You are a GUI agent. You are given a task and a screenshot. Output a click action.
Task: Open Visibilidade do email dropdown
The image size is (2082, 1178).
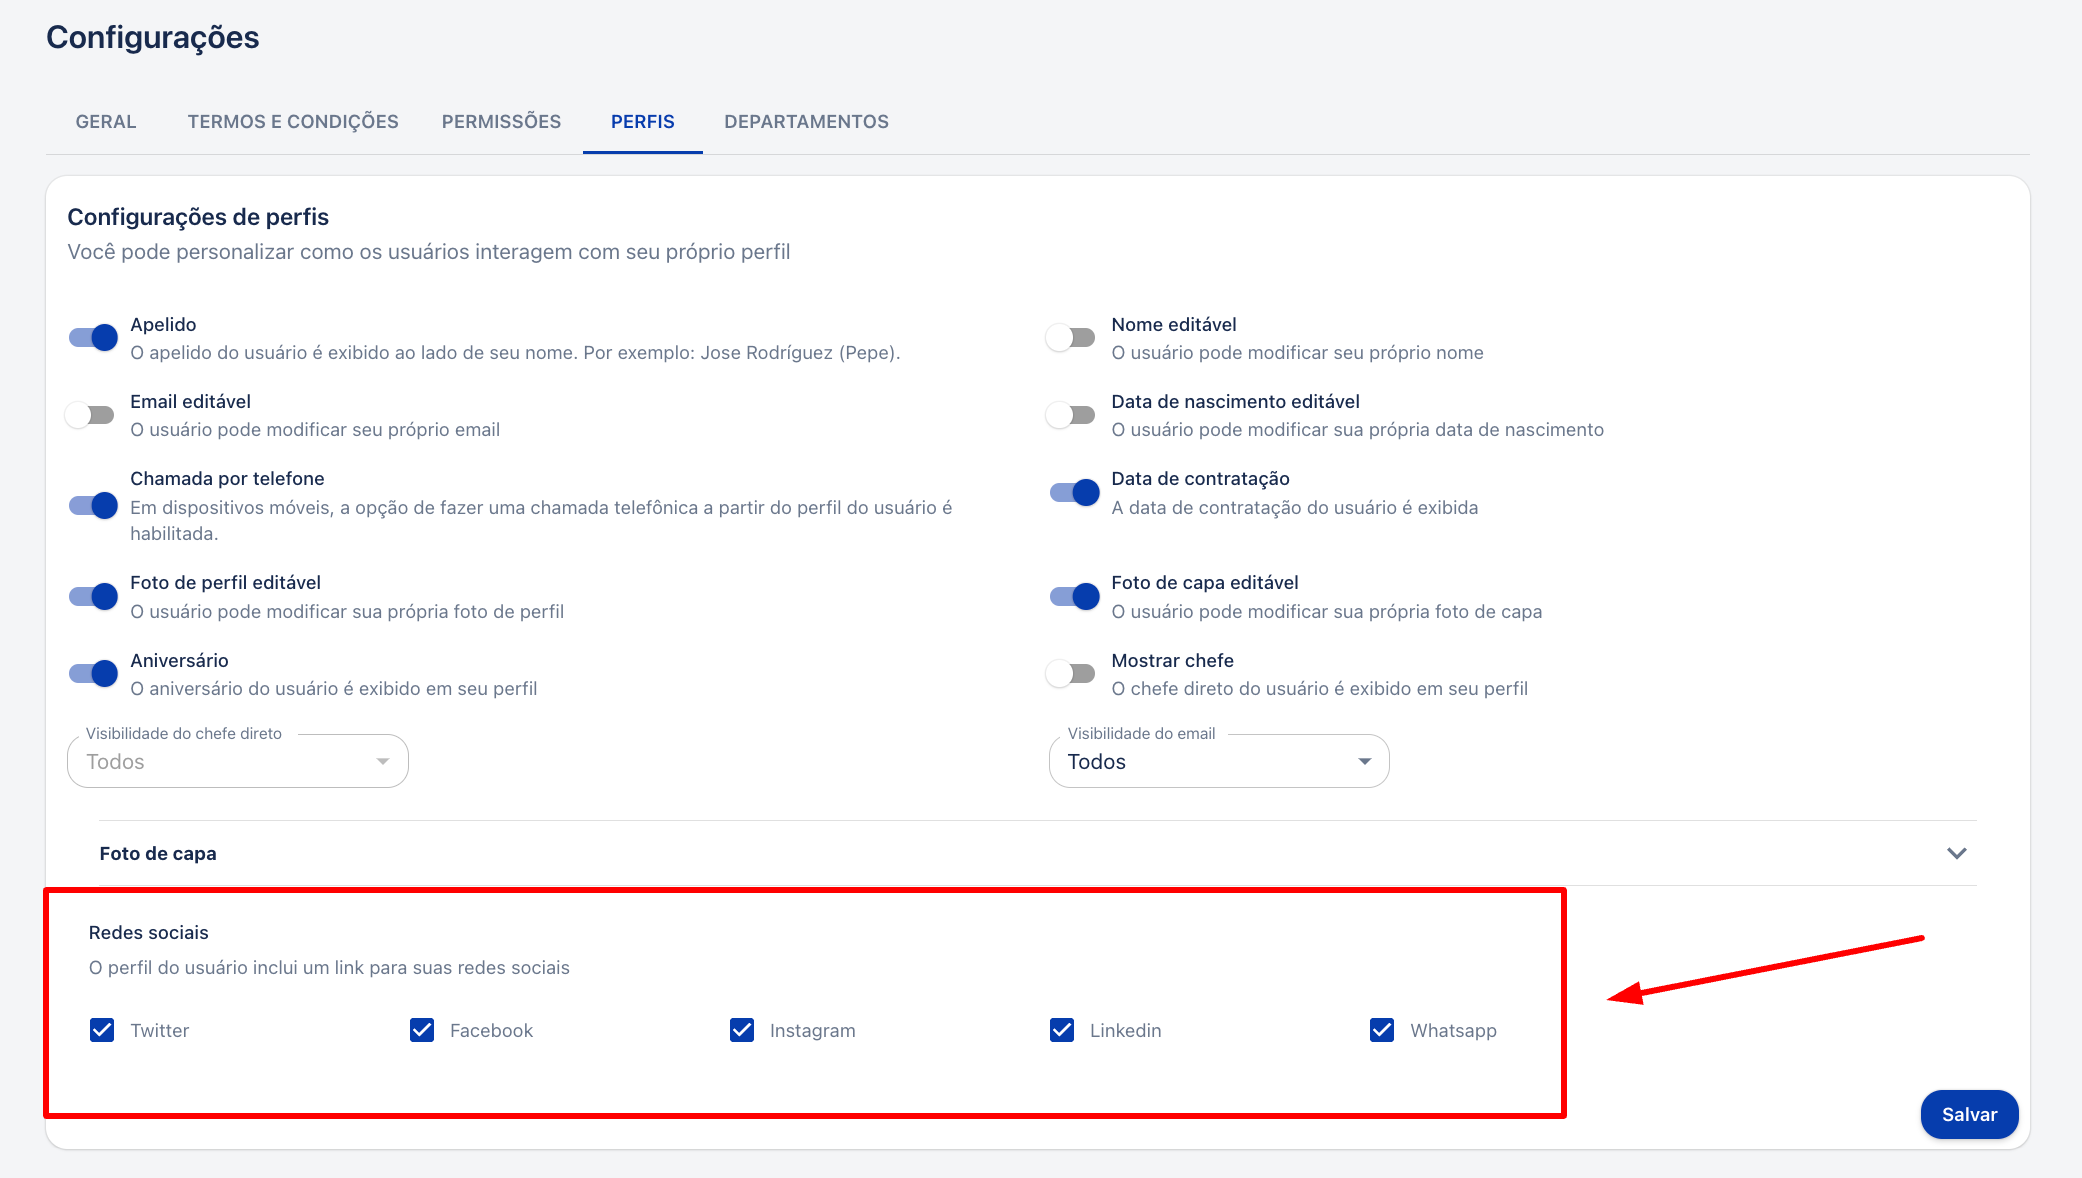pyautogui.click(x=1219, y=762)
